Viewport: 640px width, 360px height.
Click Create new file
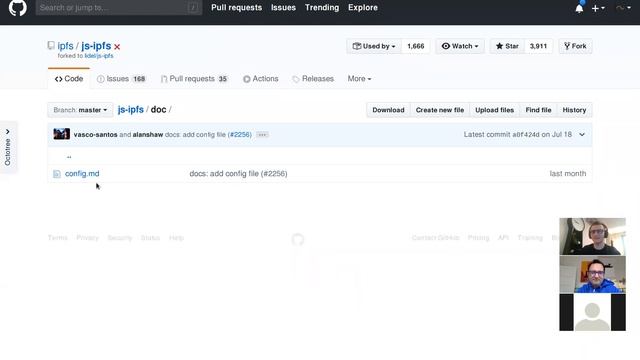pos(440,110)
